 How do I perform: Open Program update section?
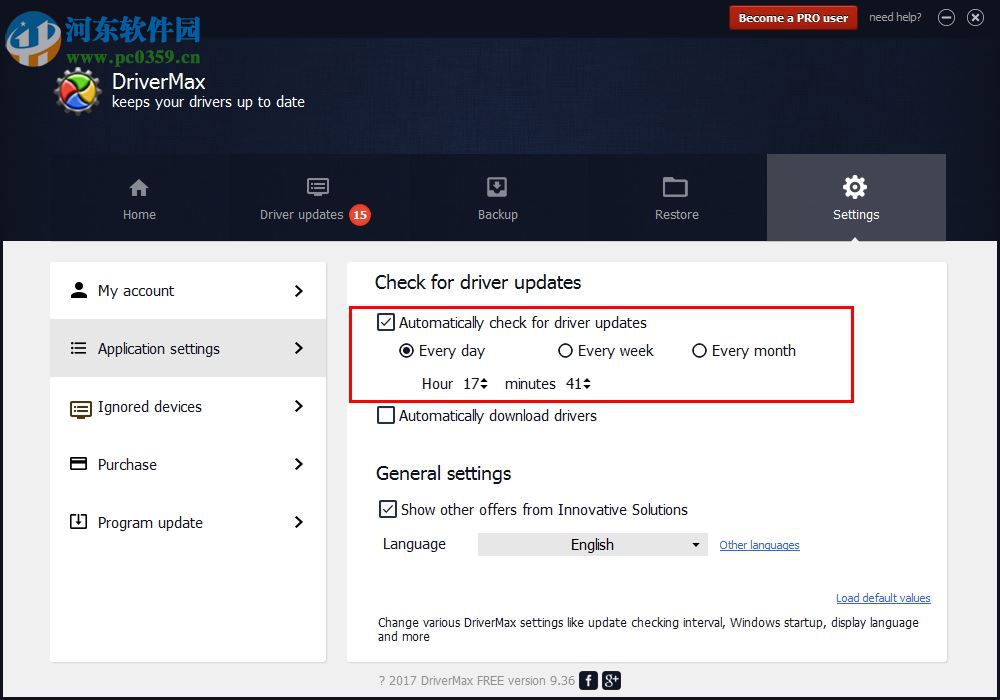pos(188,522)
